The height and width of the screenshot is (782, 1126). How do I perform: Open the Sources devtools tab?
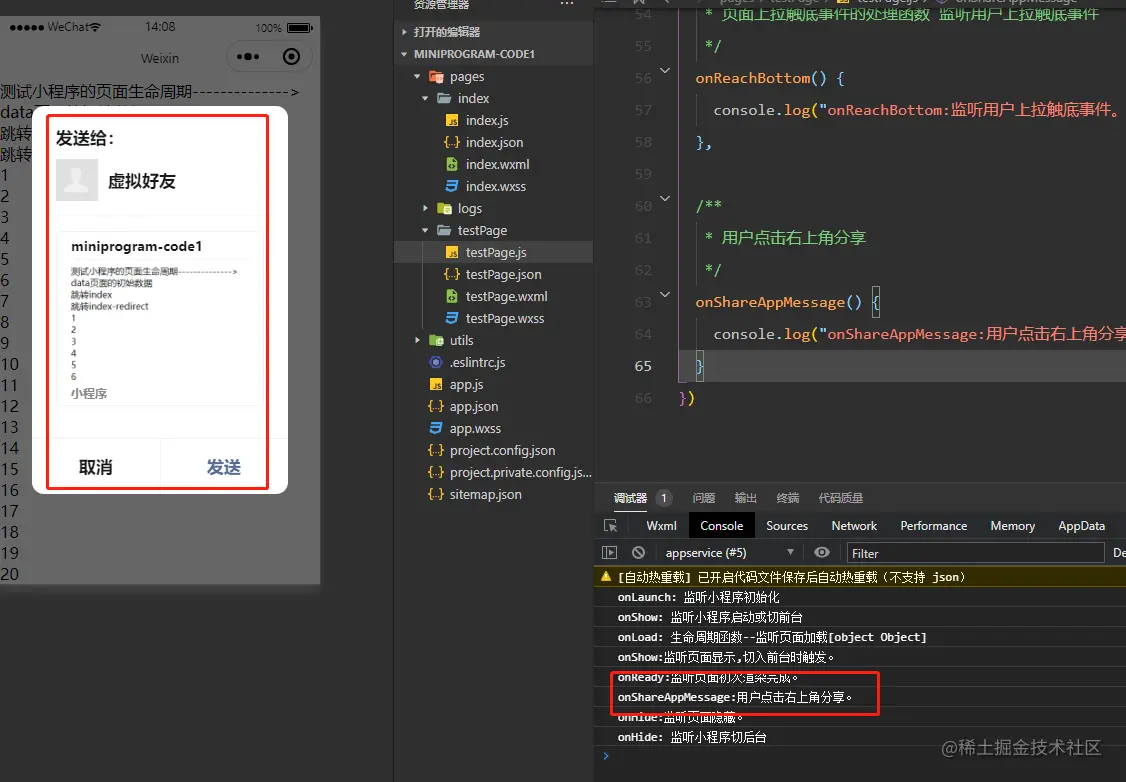(787, 526)
